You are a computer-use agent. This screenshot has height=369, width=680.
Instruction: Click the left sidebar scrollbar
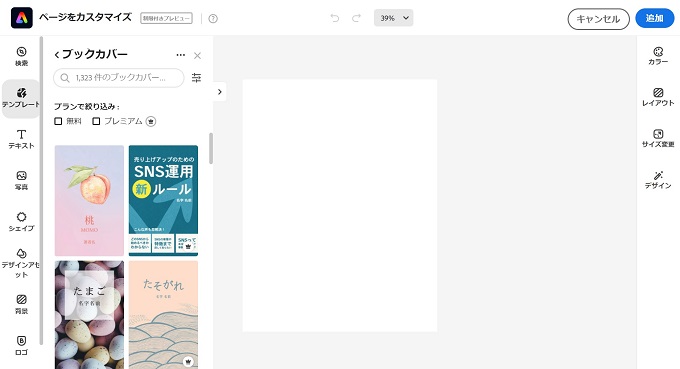[x=41, y=191]
